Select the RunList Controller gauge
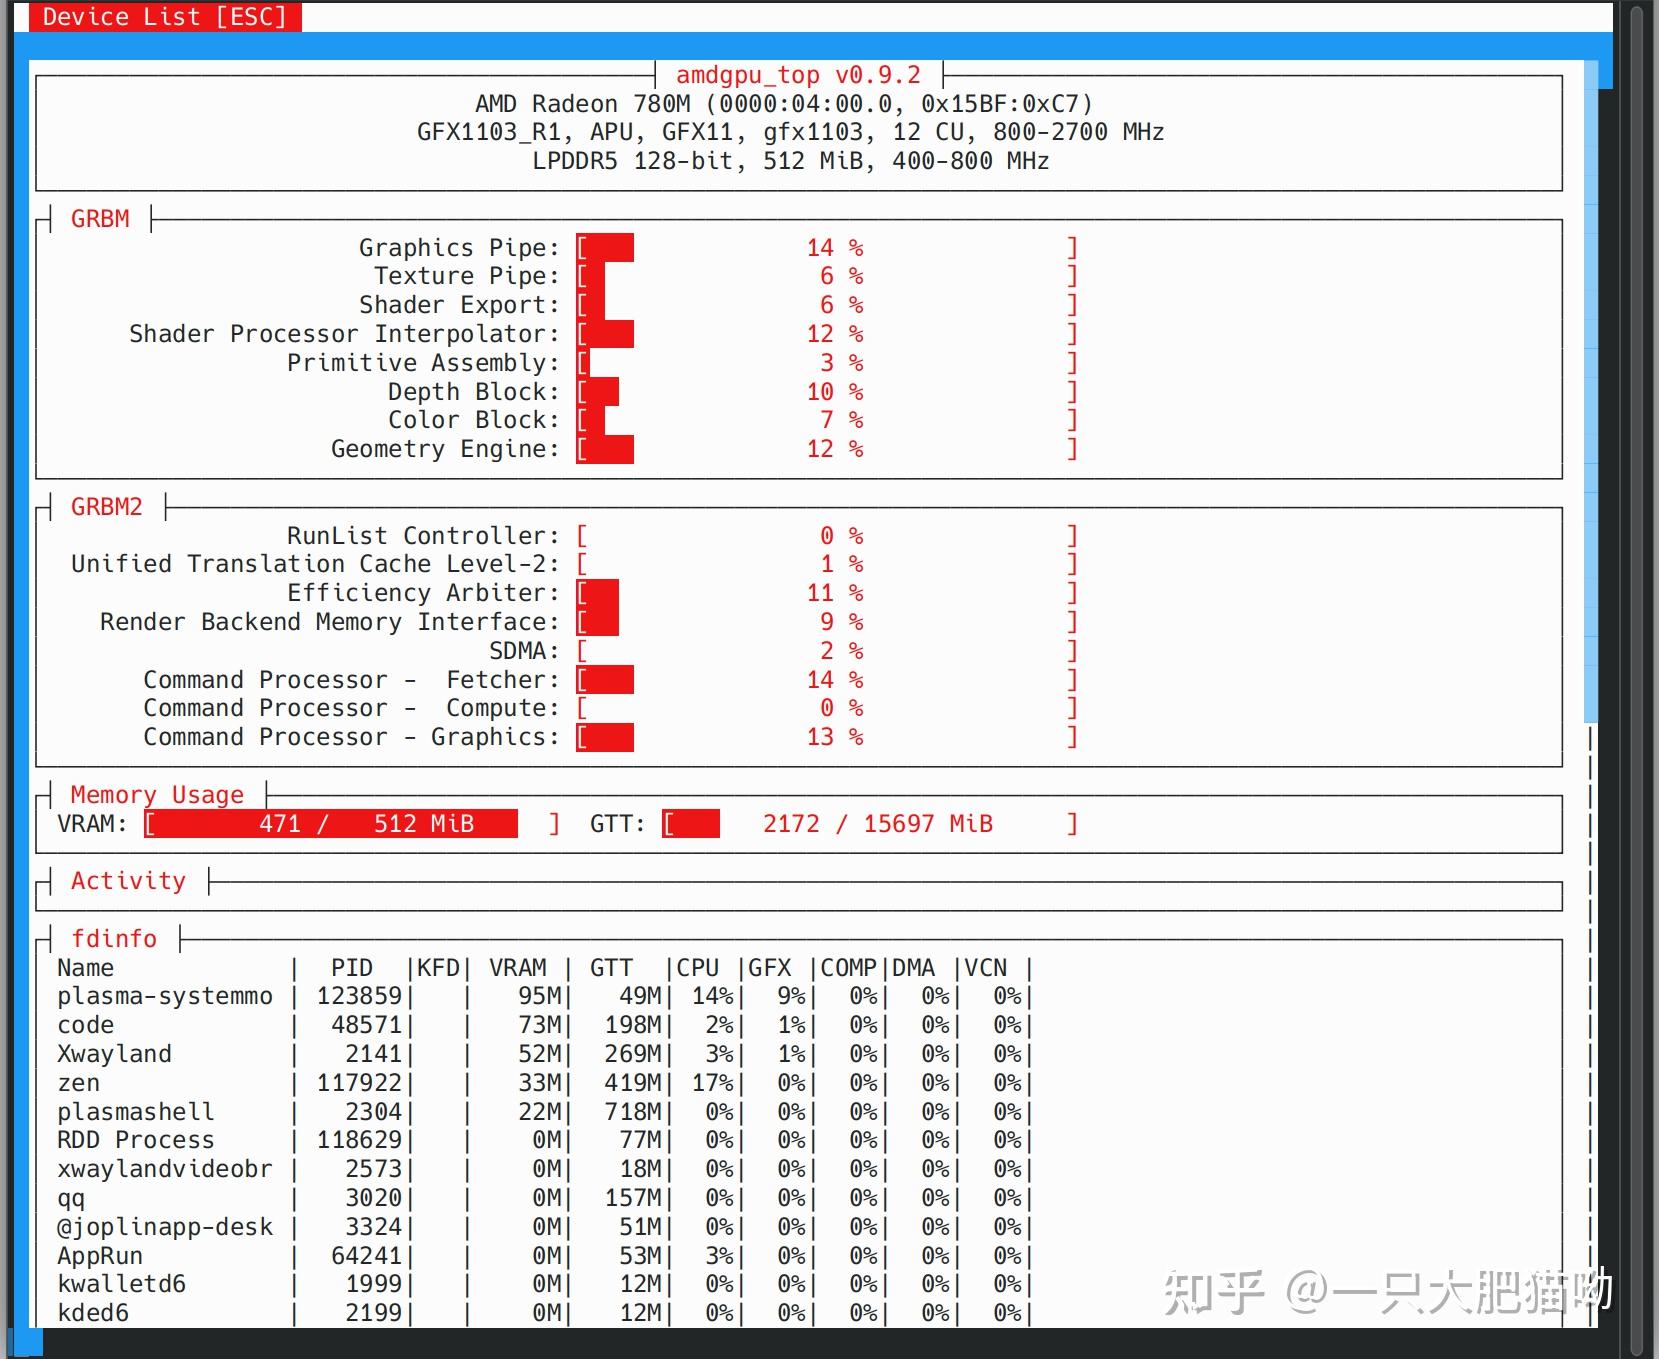Screen dimensions: 1659x1359 click(826, 535)
